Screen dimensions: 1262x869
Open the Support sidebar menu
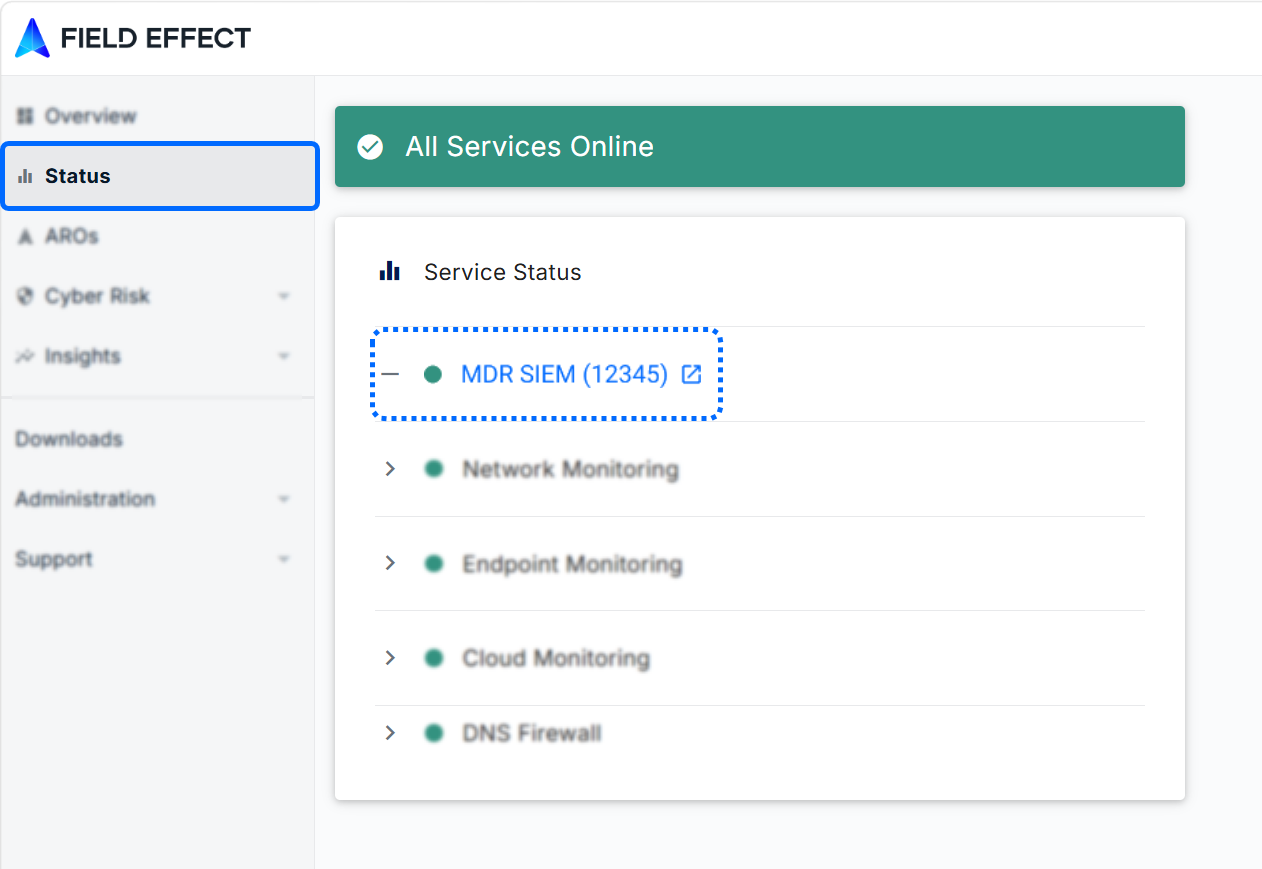tap(158, 559)
